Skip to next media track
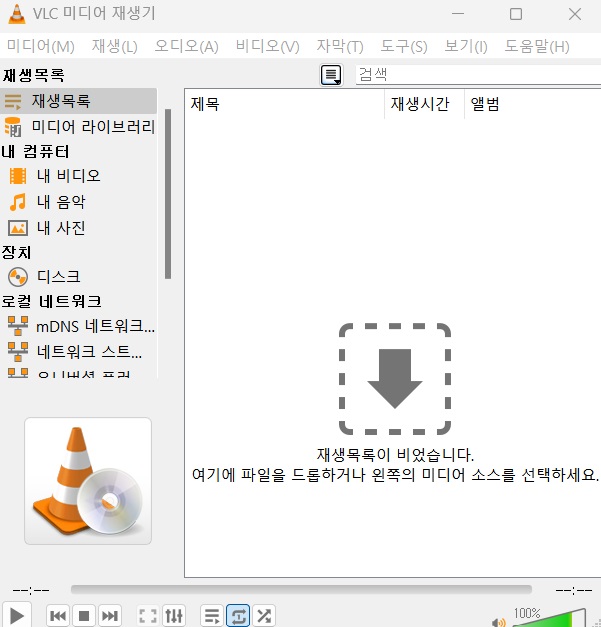 [x=110, y=616]
